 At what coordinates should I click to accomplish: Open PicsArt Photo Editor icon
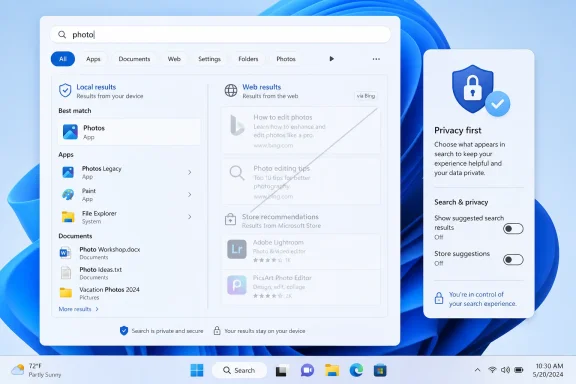pyautogui.click(x=237, y=285)
